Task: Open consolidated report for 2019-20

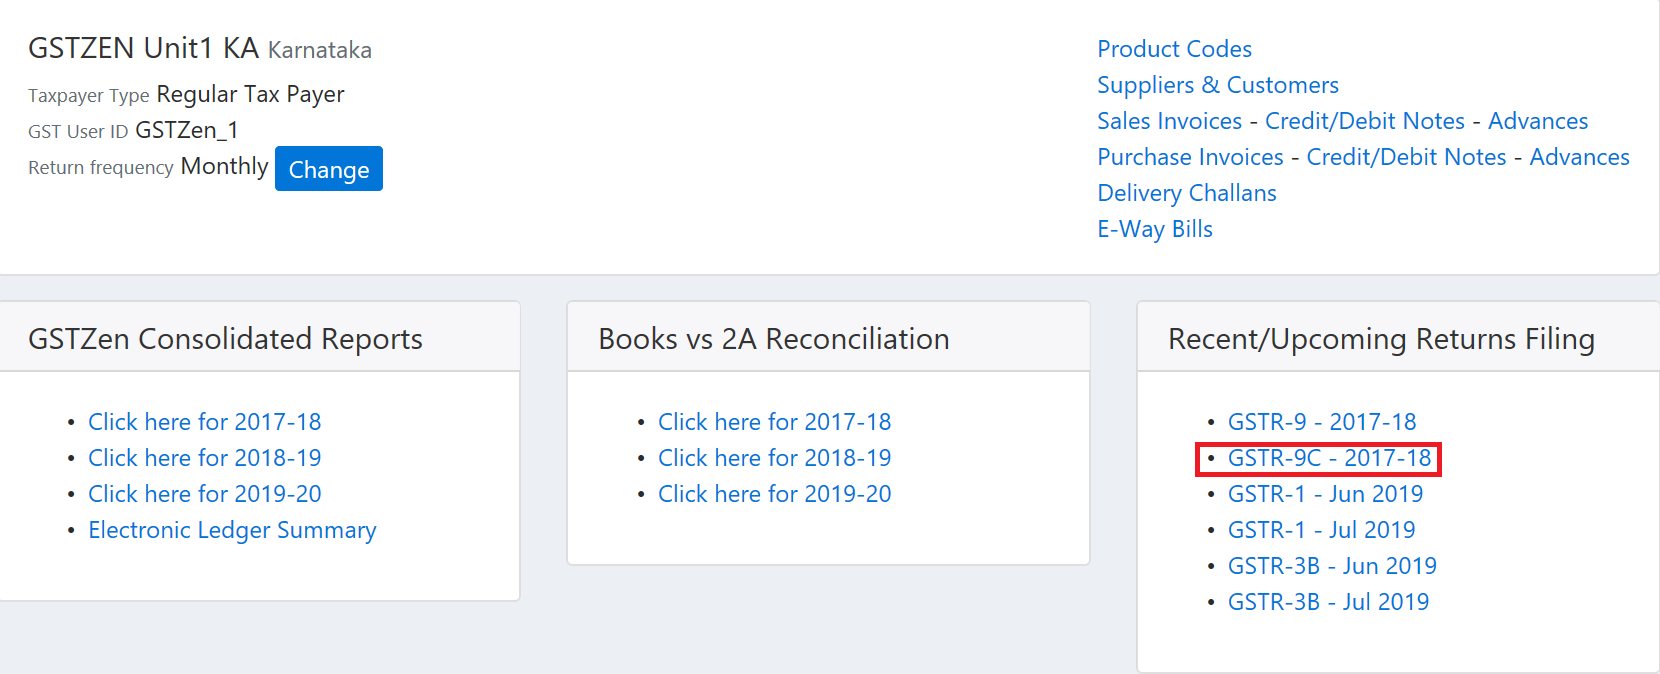Action: click(x=204, y=494)
